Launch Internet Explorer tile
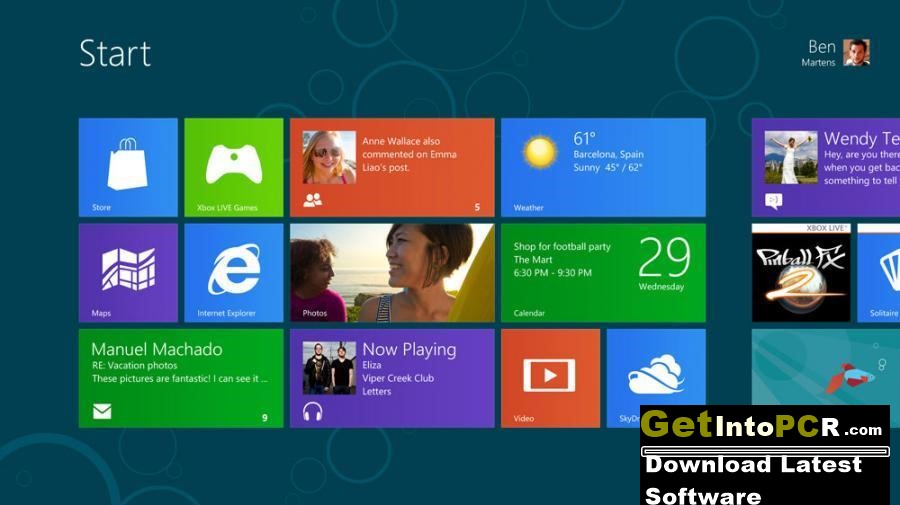 (x=234, y=273)
